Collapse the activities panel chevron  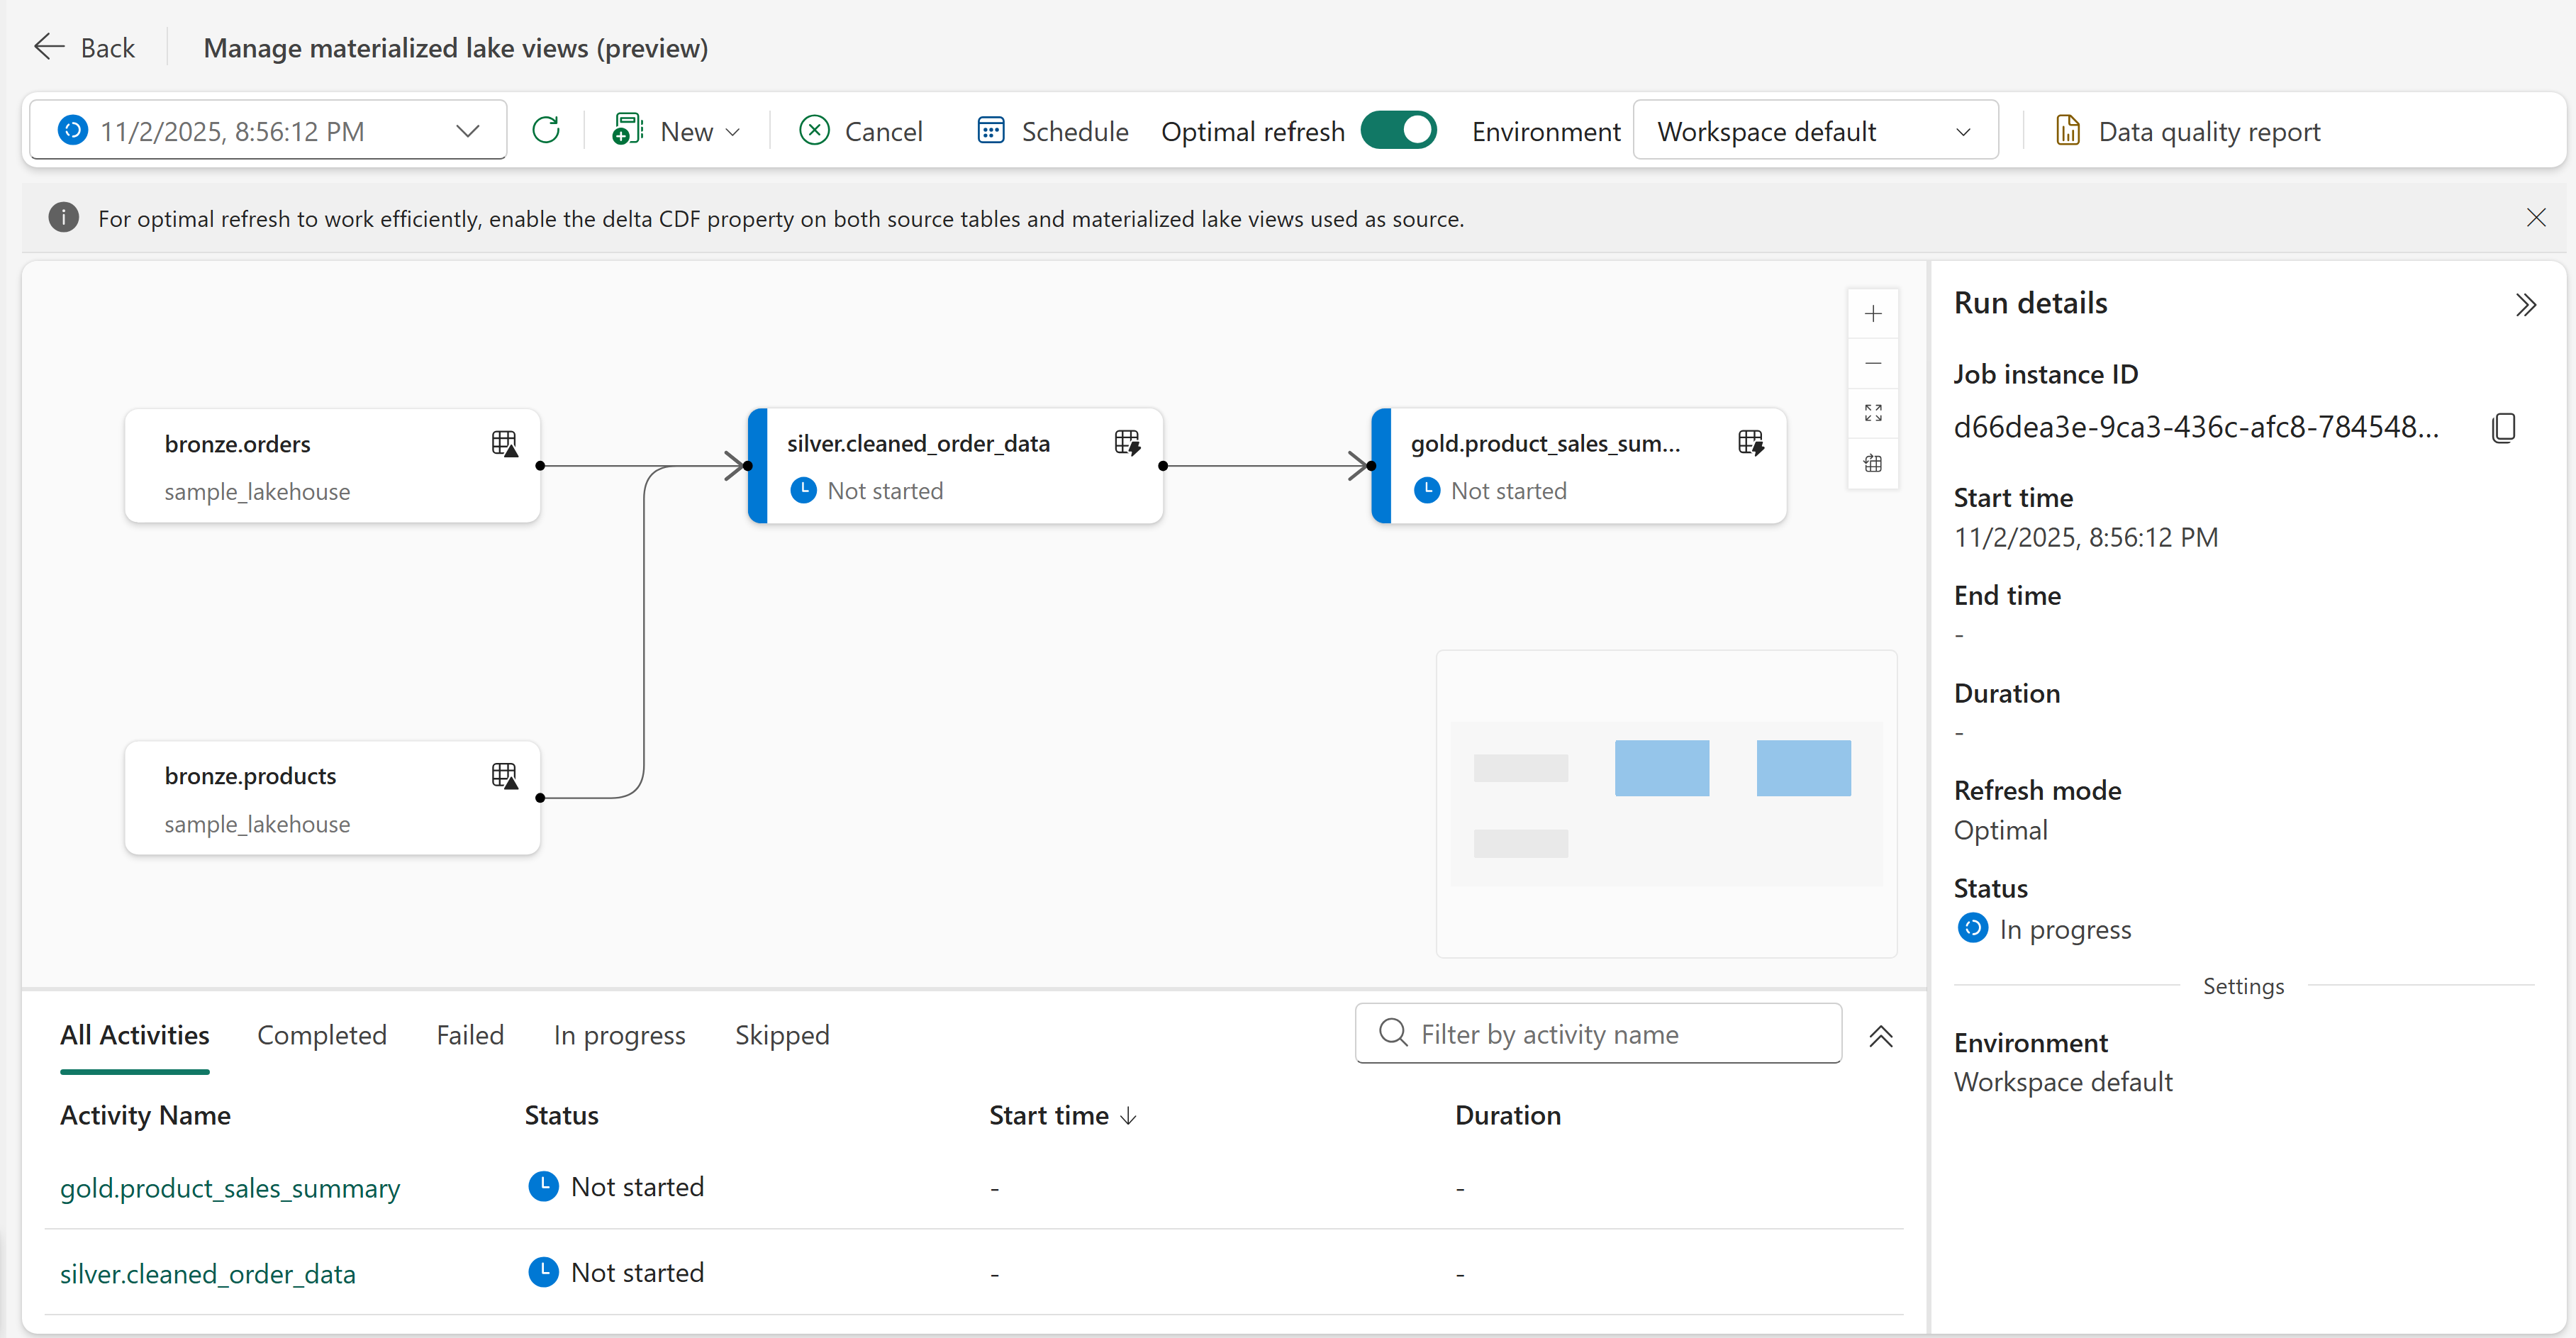coord(1880,1036)
